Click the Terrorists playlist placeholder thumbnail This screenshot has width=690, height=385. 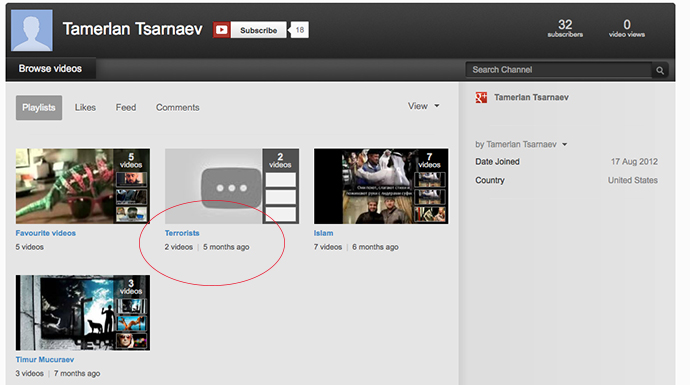click(232, 186)
